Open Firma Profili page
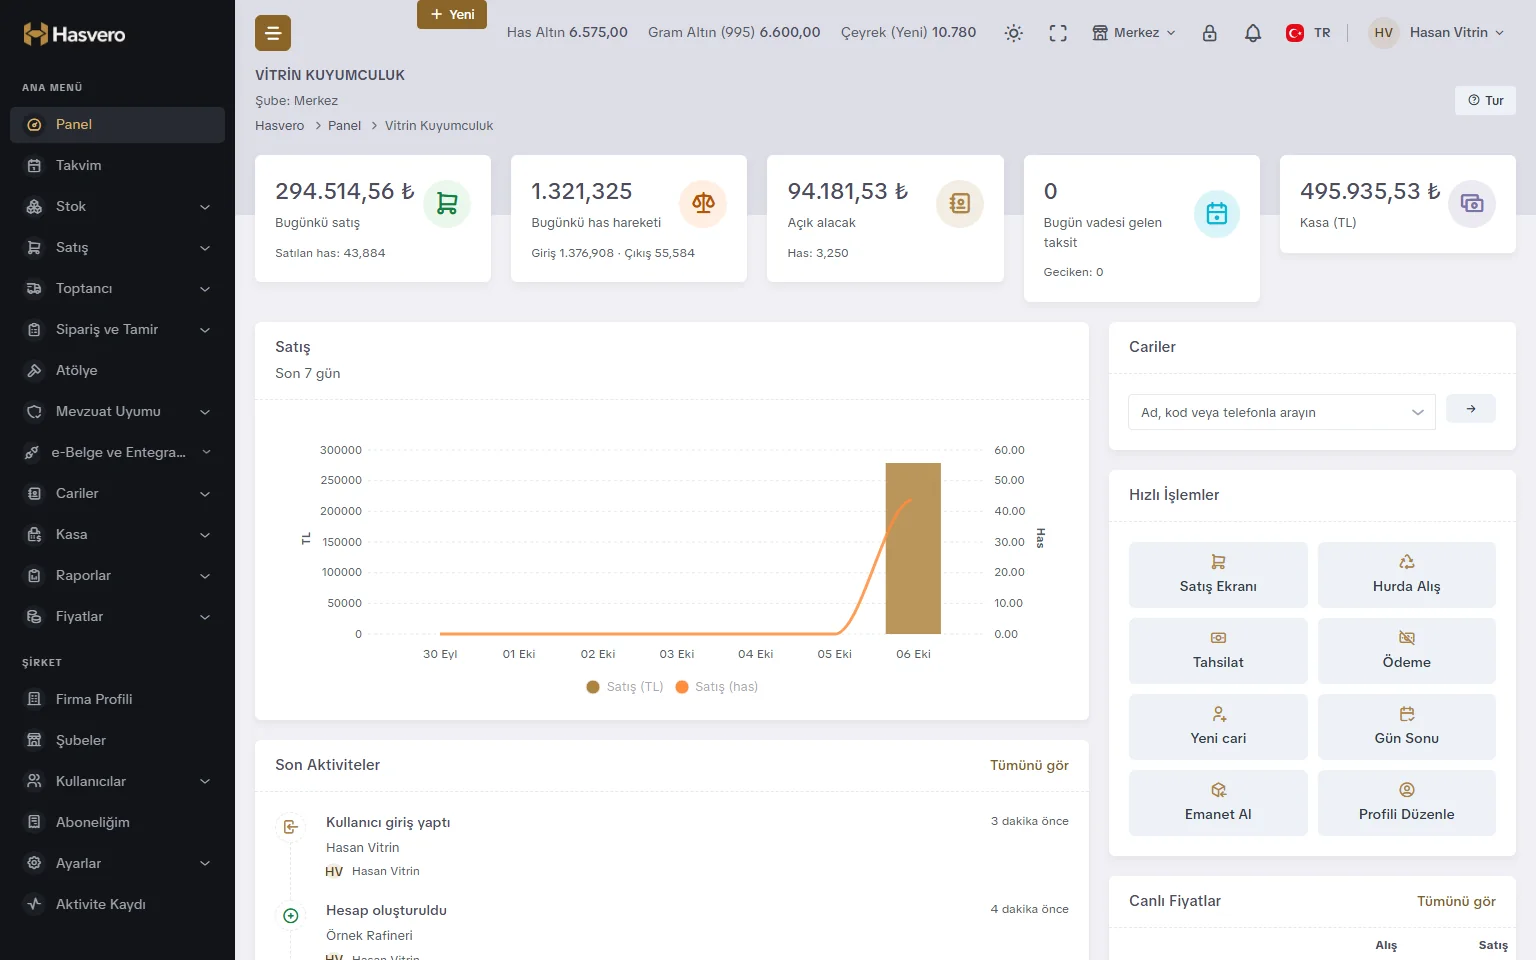 click(117, 700)
